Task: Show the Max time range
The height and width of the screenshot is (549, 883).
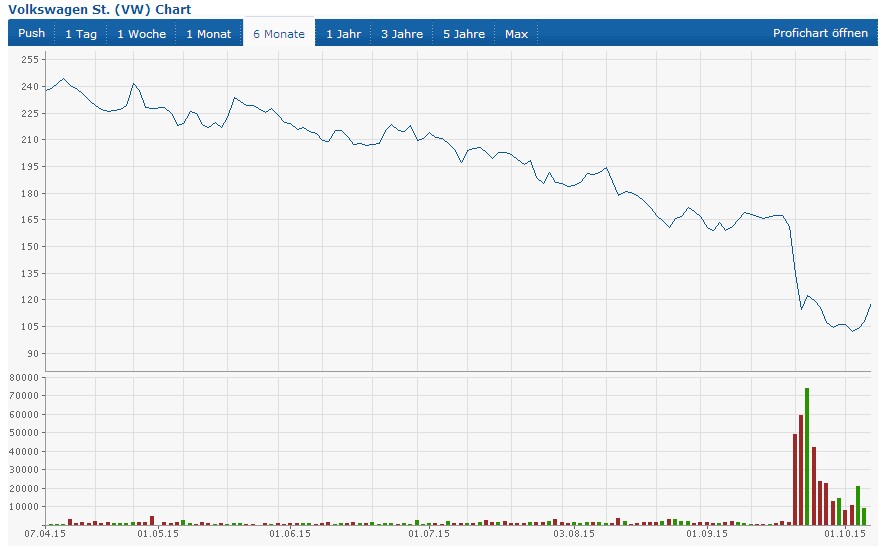Action: [516, 34]
